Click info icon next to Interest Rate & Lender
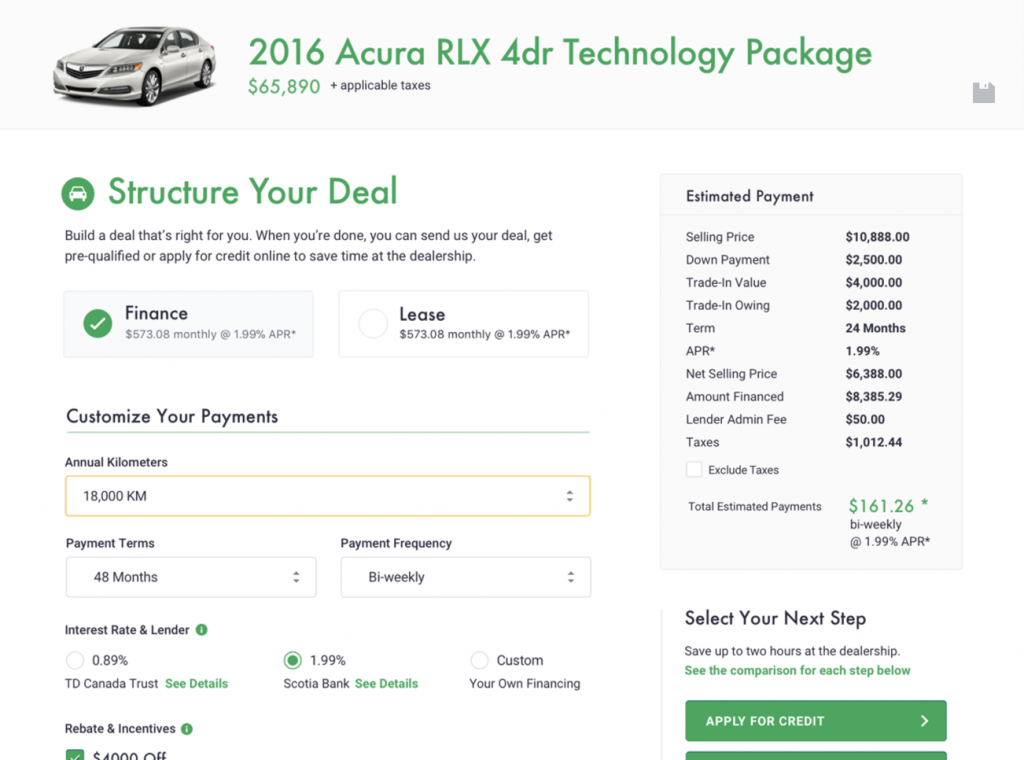 201,630
